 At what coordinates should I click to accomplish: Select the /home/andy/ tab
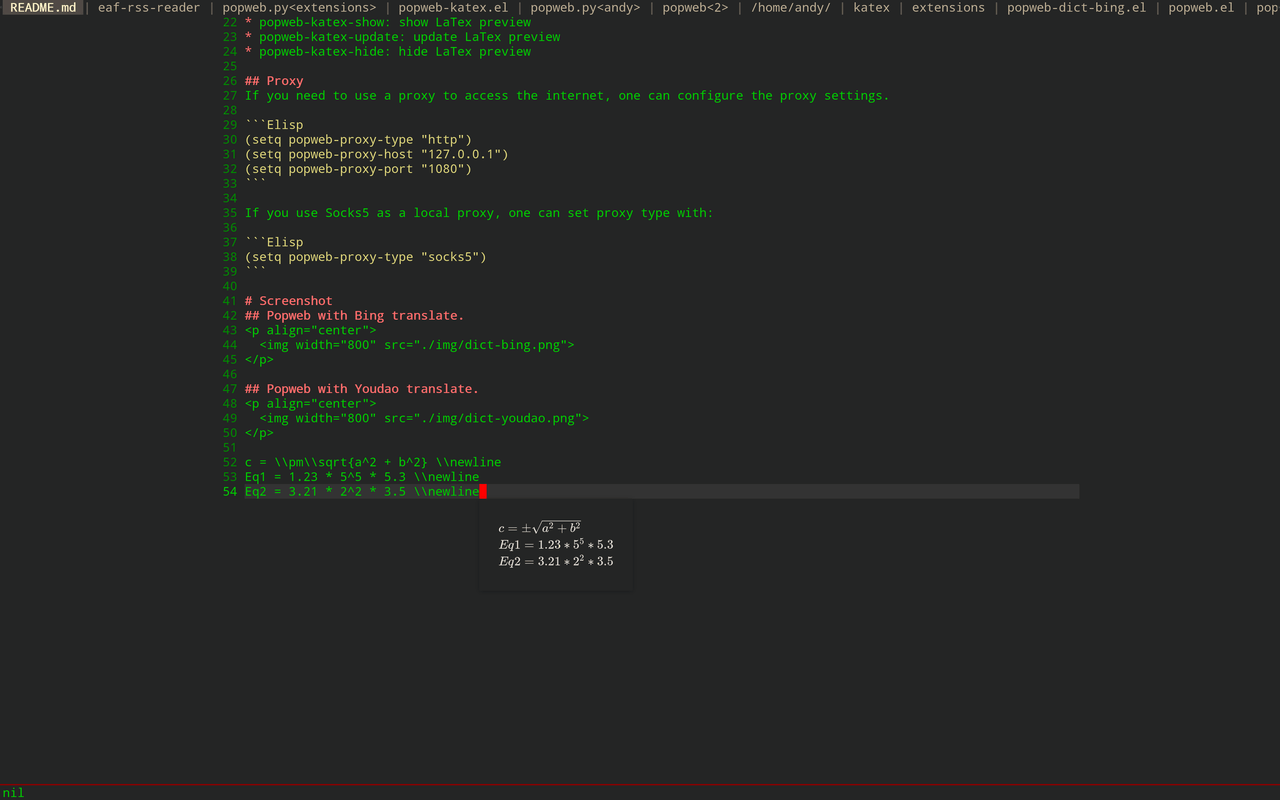(791, 7)
